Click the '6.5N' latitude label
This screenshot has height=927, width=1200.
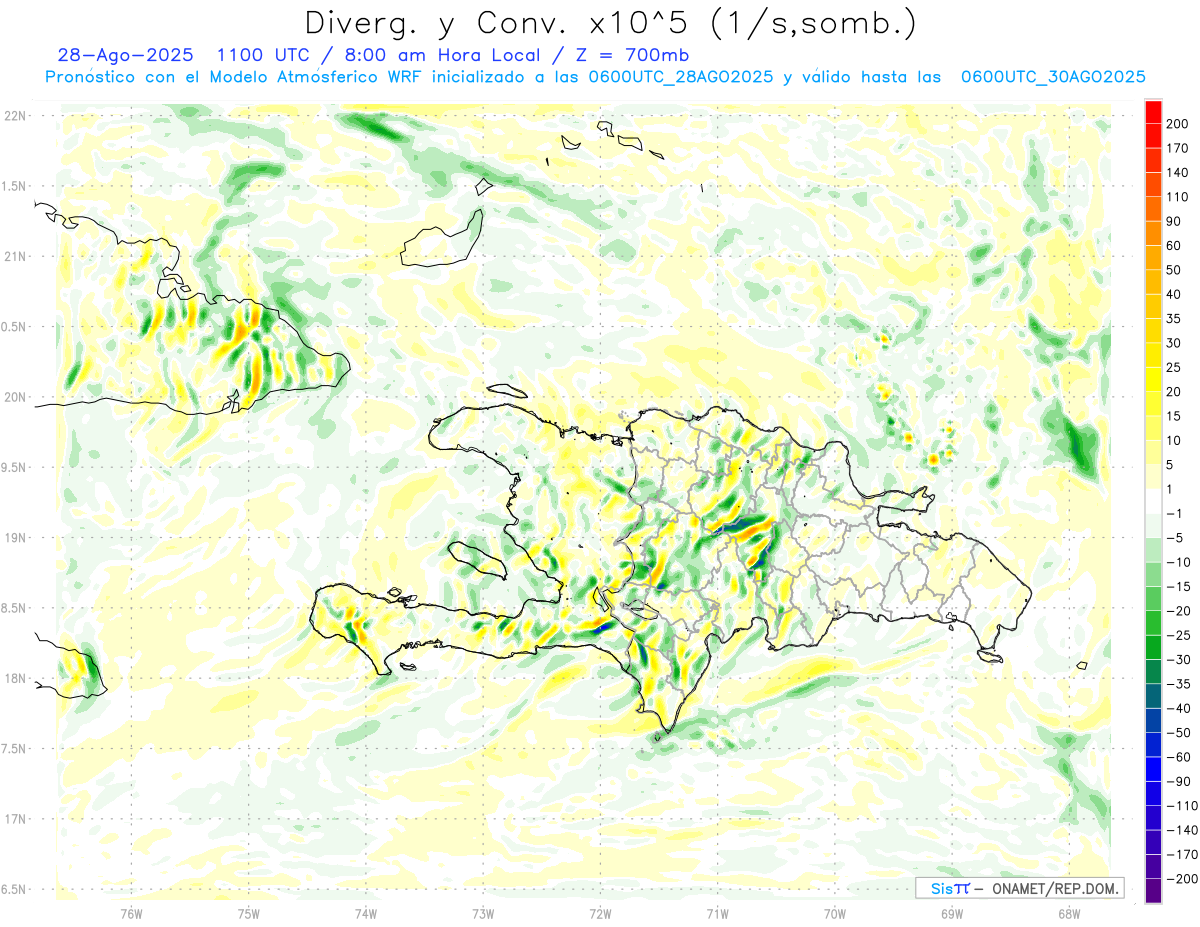point(15,889)
